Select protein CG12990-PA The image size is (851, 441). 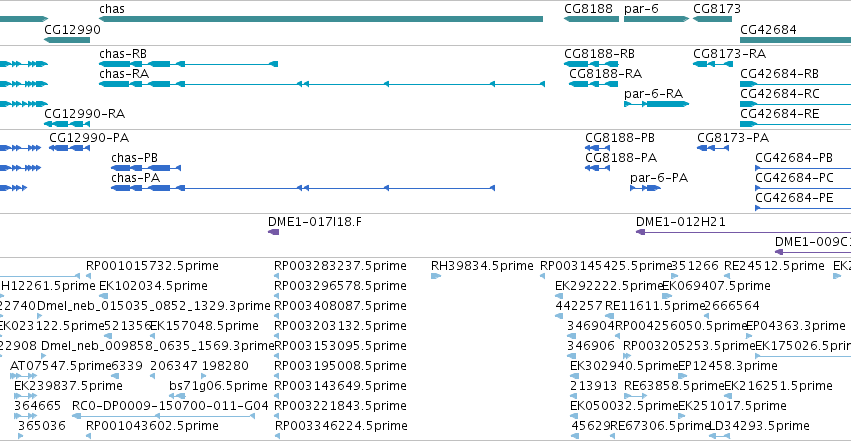[x=89, y=138]
